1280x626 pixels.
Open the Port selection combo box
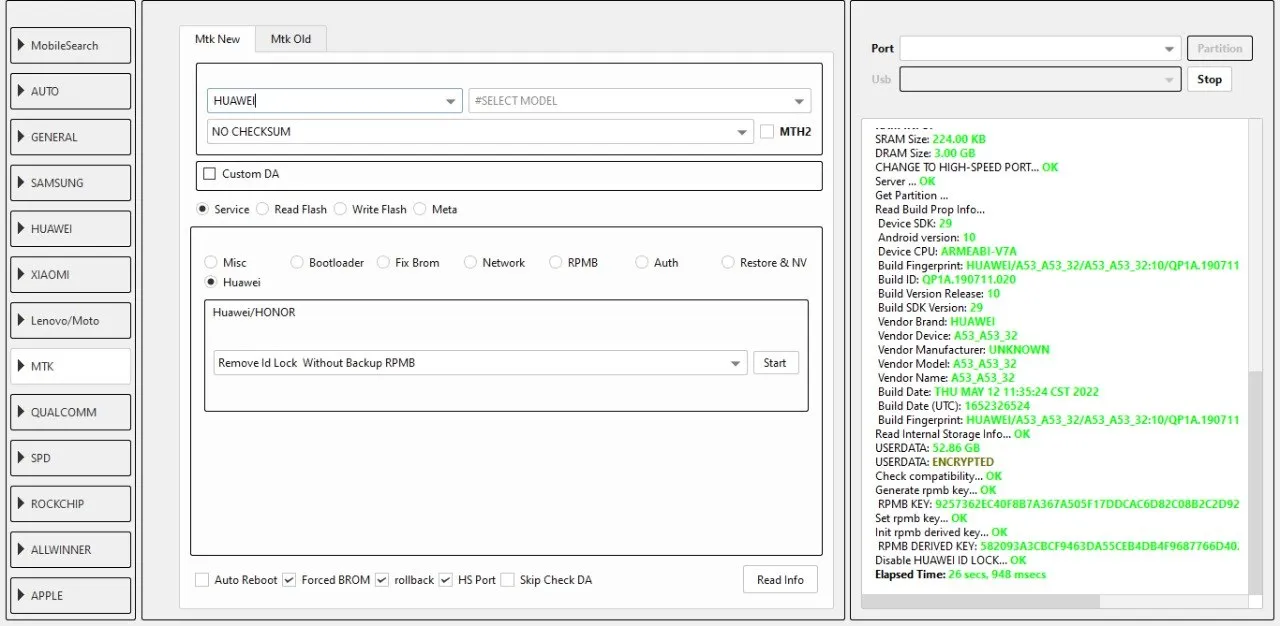point(1040,48)
